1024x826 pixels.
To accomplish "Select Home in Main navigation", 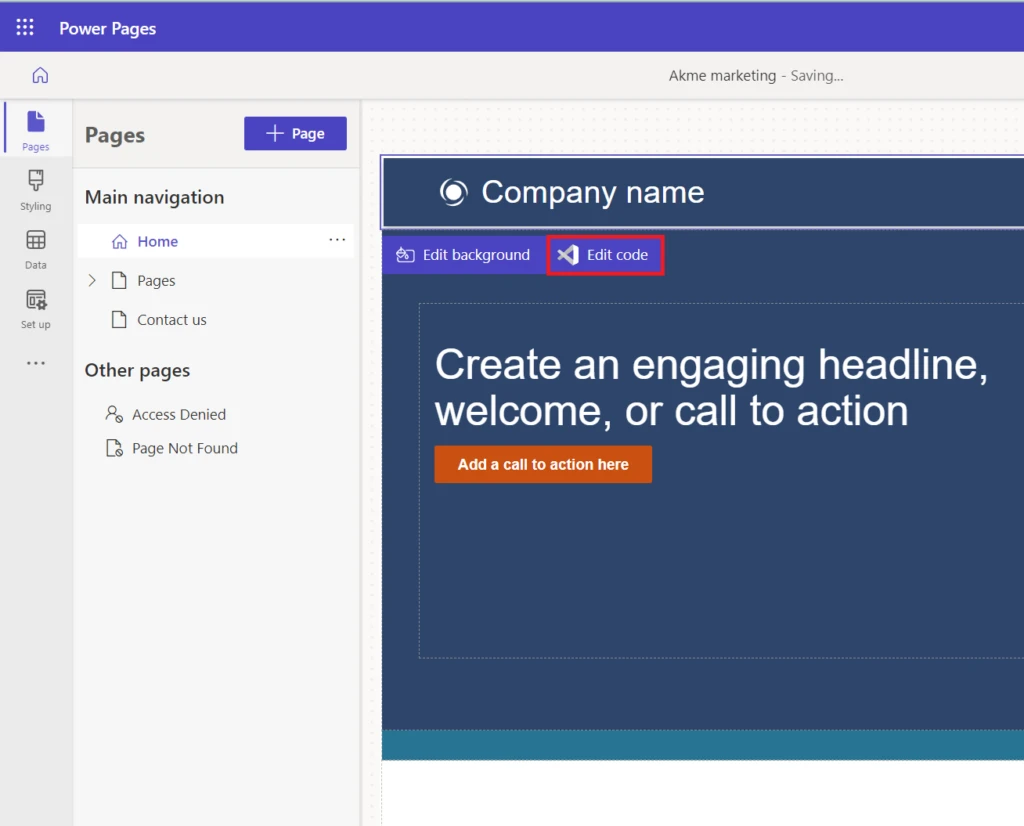I will [x=157, y=241].
